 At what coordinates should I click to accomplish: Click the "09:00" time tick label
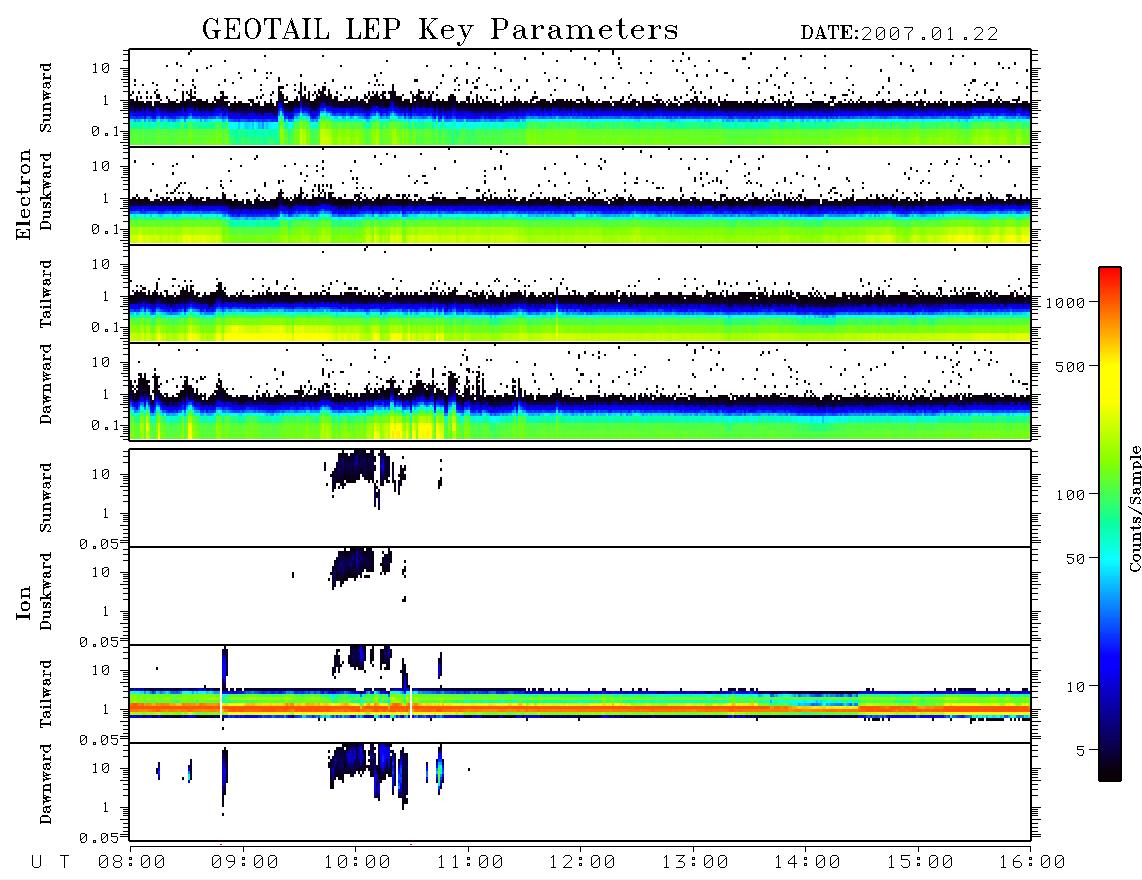(x=245, y=863)
